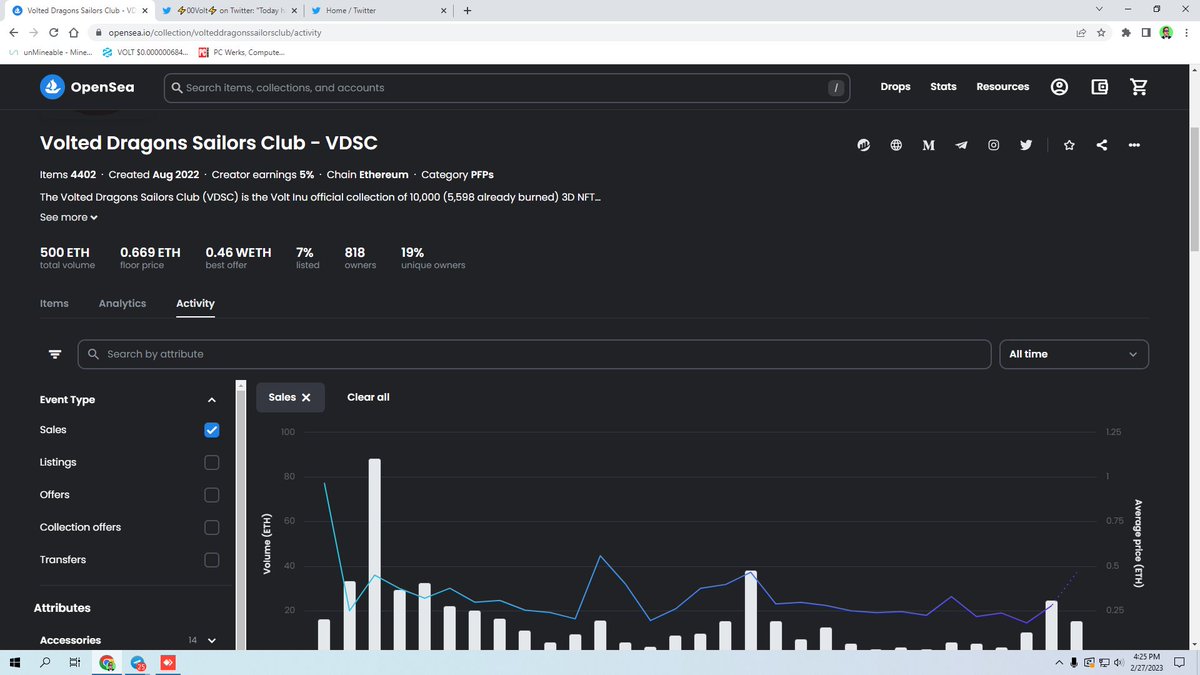1200x675 pixels.
Task: Click the Search items, collections, and accounts box
Action: coord(507,88)
